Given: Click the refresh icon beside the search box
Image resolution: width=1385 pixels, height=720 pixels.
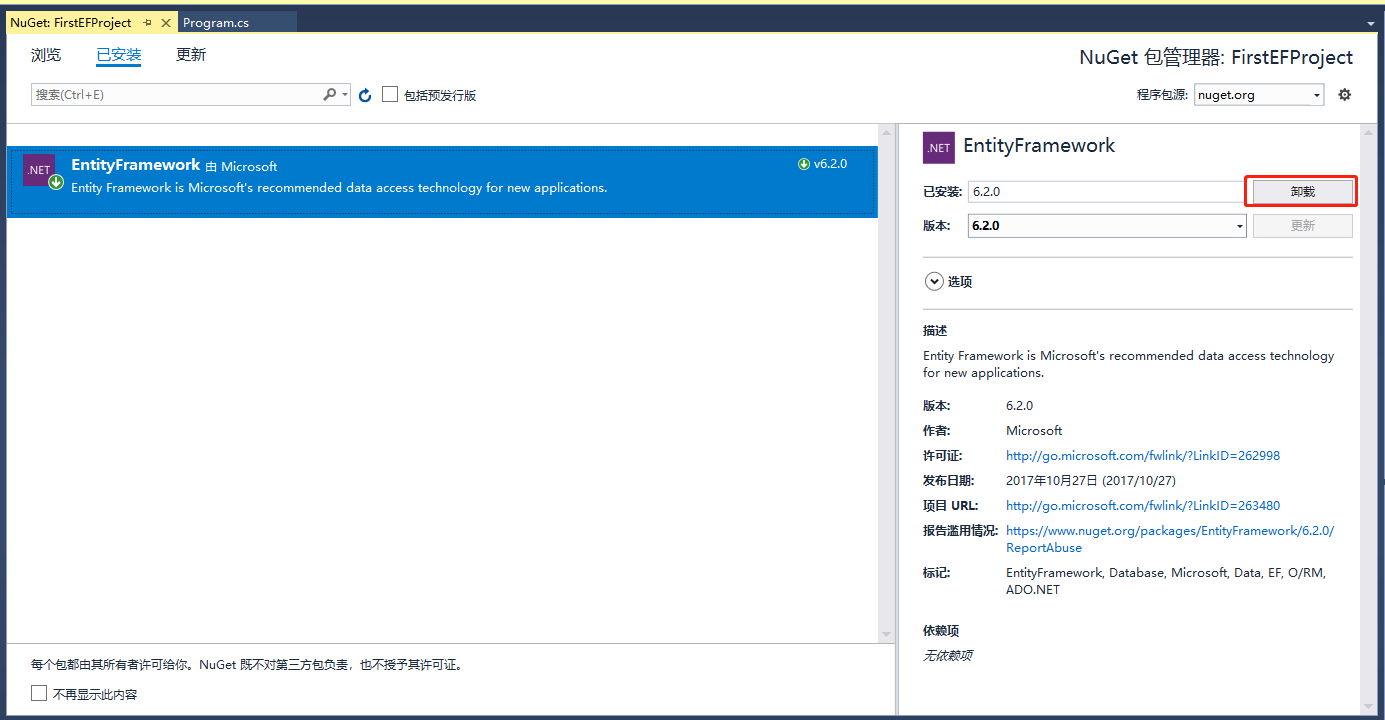Looking at the screenshot, I should 365,95.
